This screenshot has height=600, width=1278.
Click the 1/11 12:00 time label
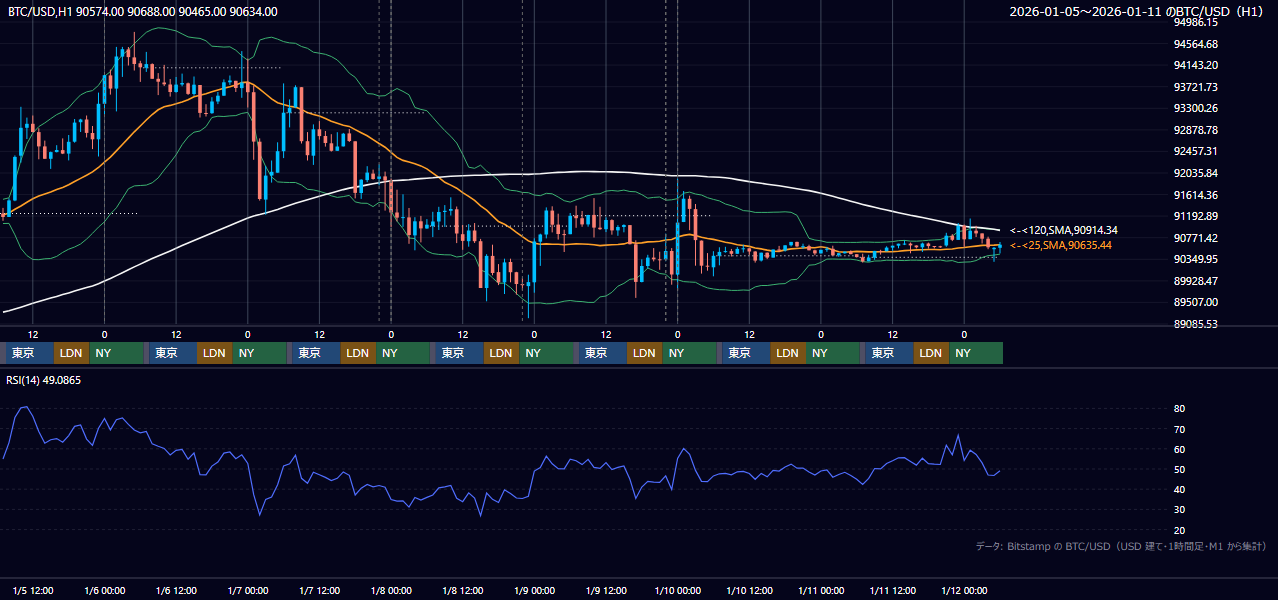click(x=893, y=590)
